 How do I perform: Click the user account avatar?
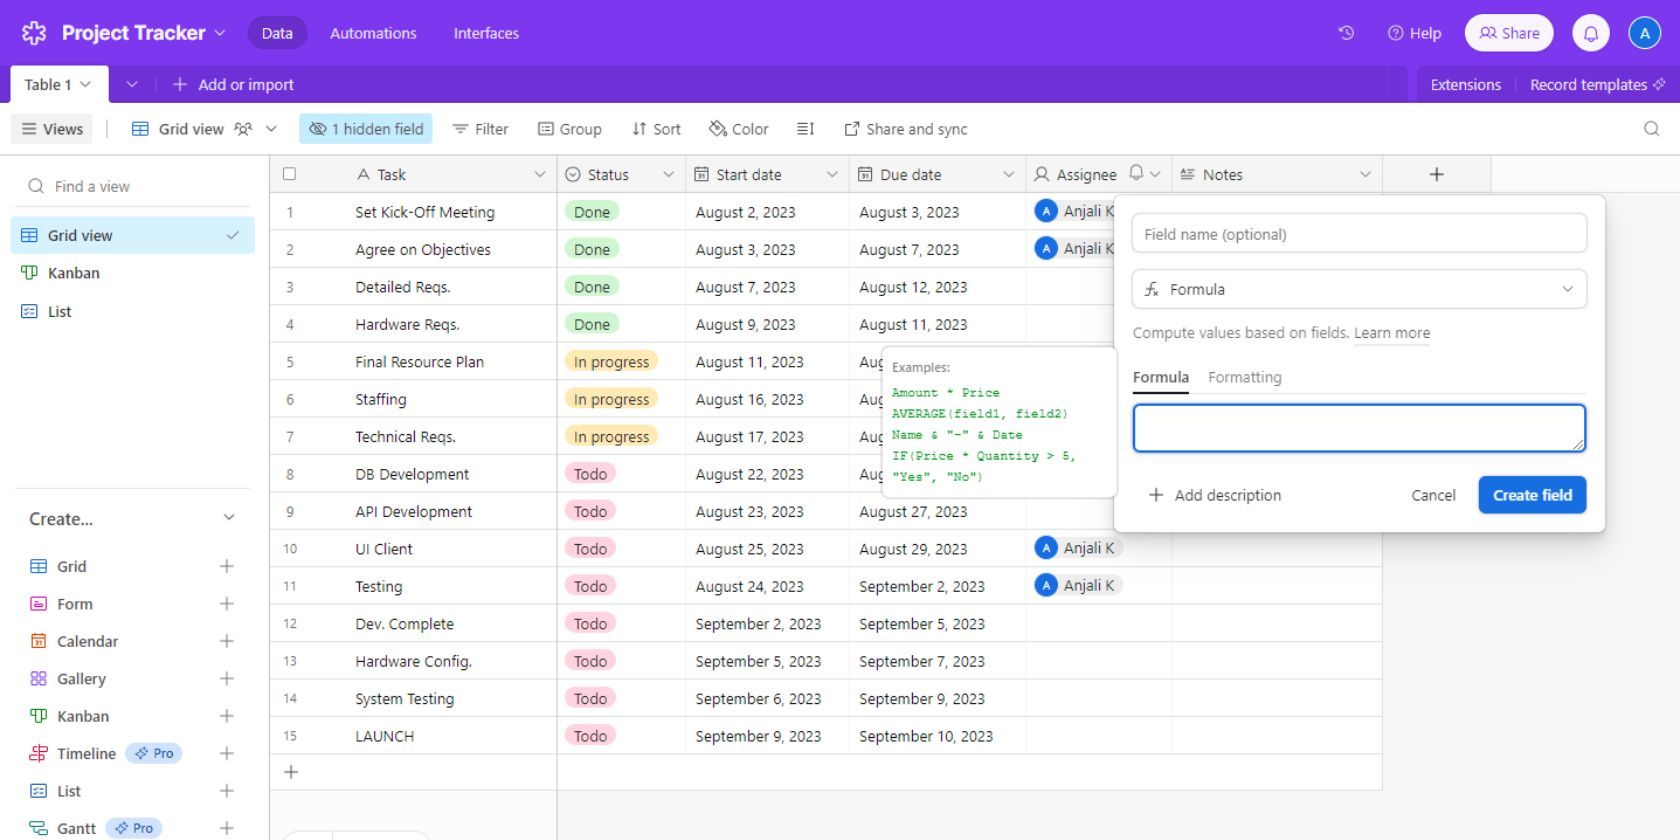tap(1644, 33)
